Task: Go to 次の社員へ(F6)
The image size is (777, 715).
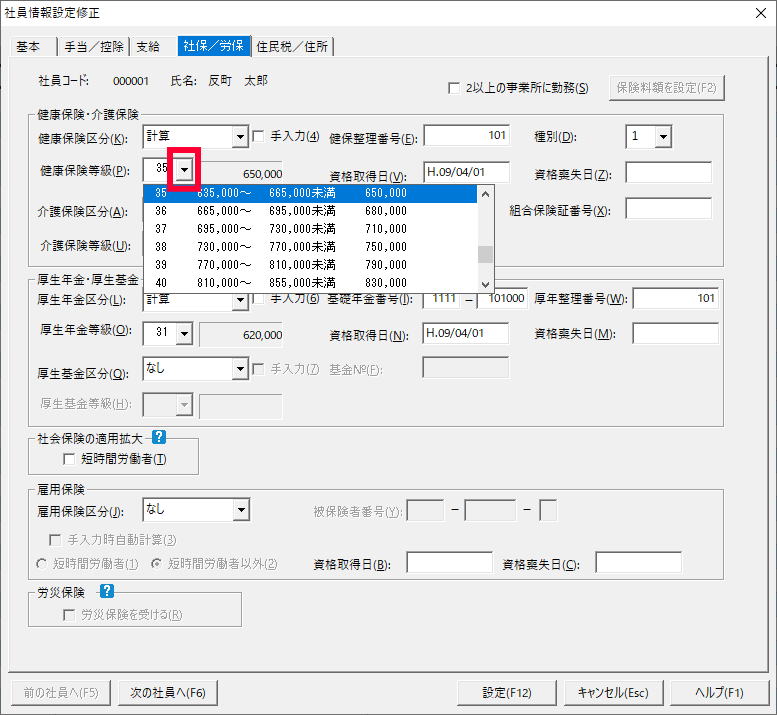Action: click(x=167, y=692)
